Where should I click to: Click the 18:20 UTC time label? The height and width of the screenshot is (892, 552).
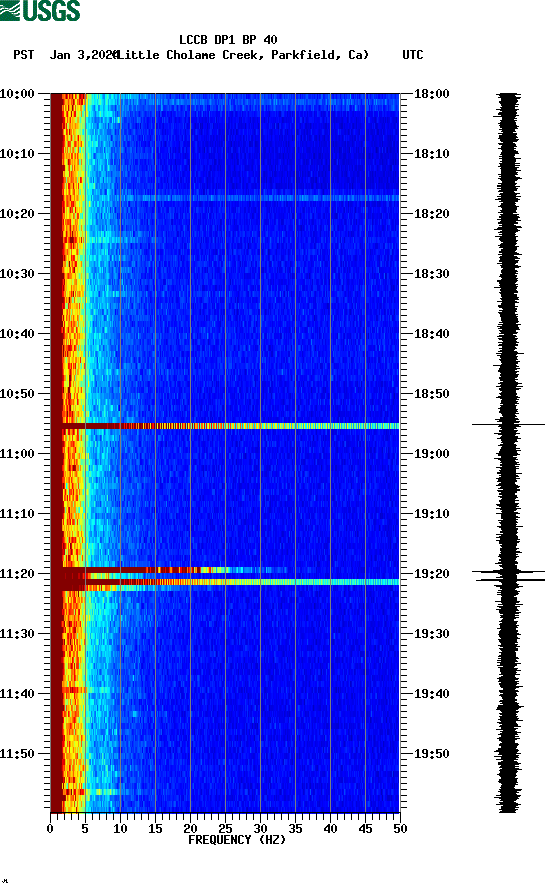click(431, 214)
